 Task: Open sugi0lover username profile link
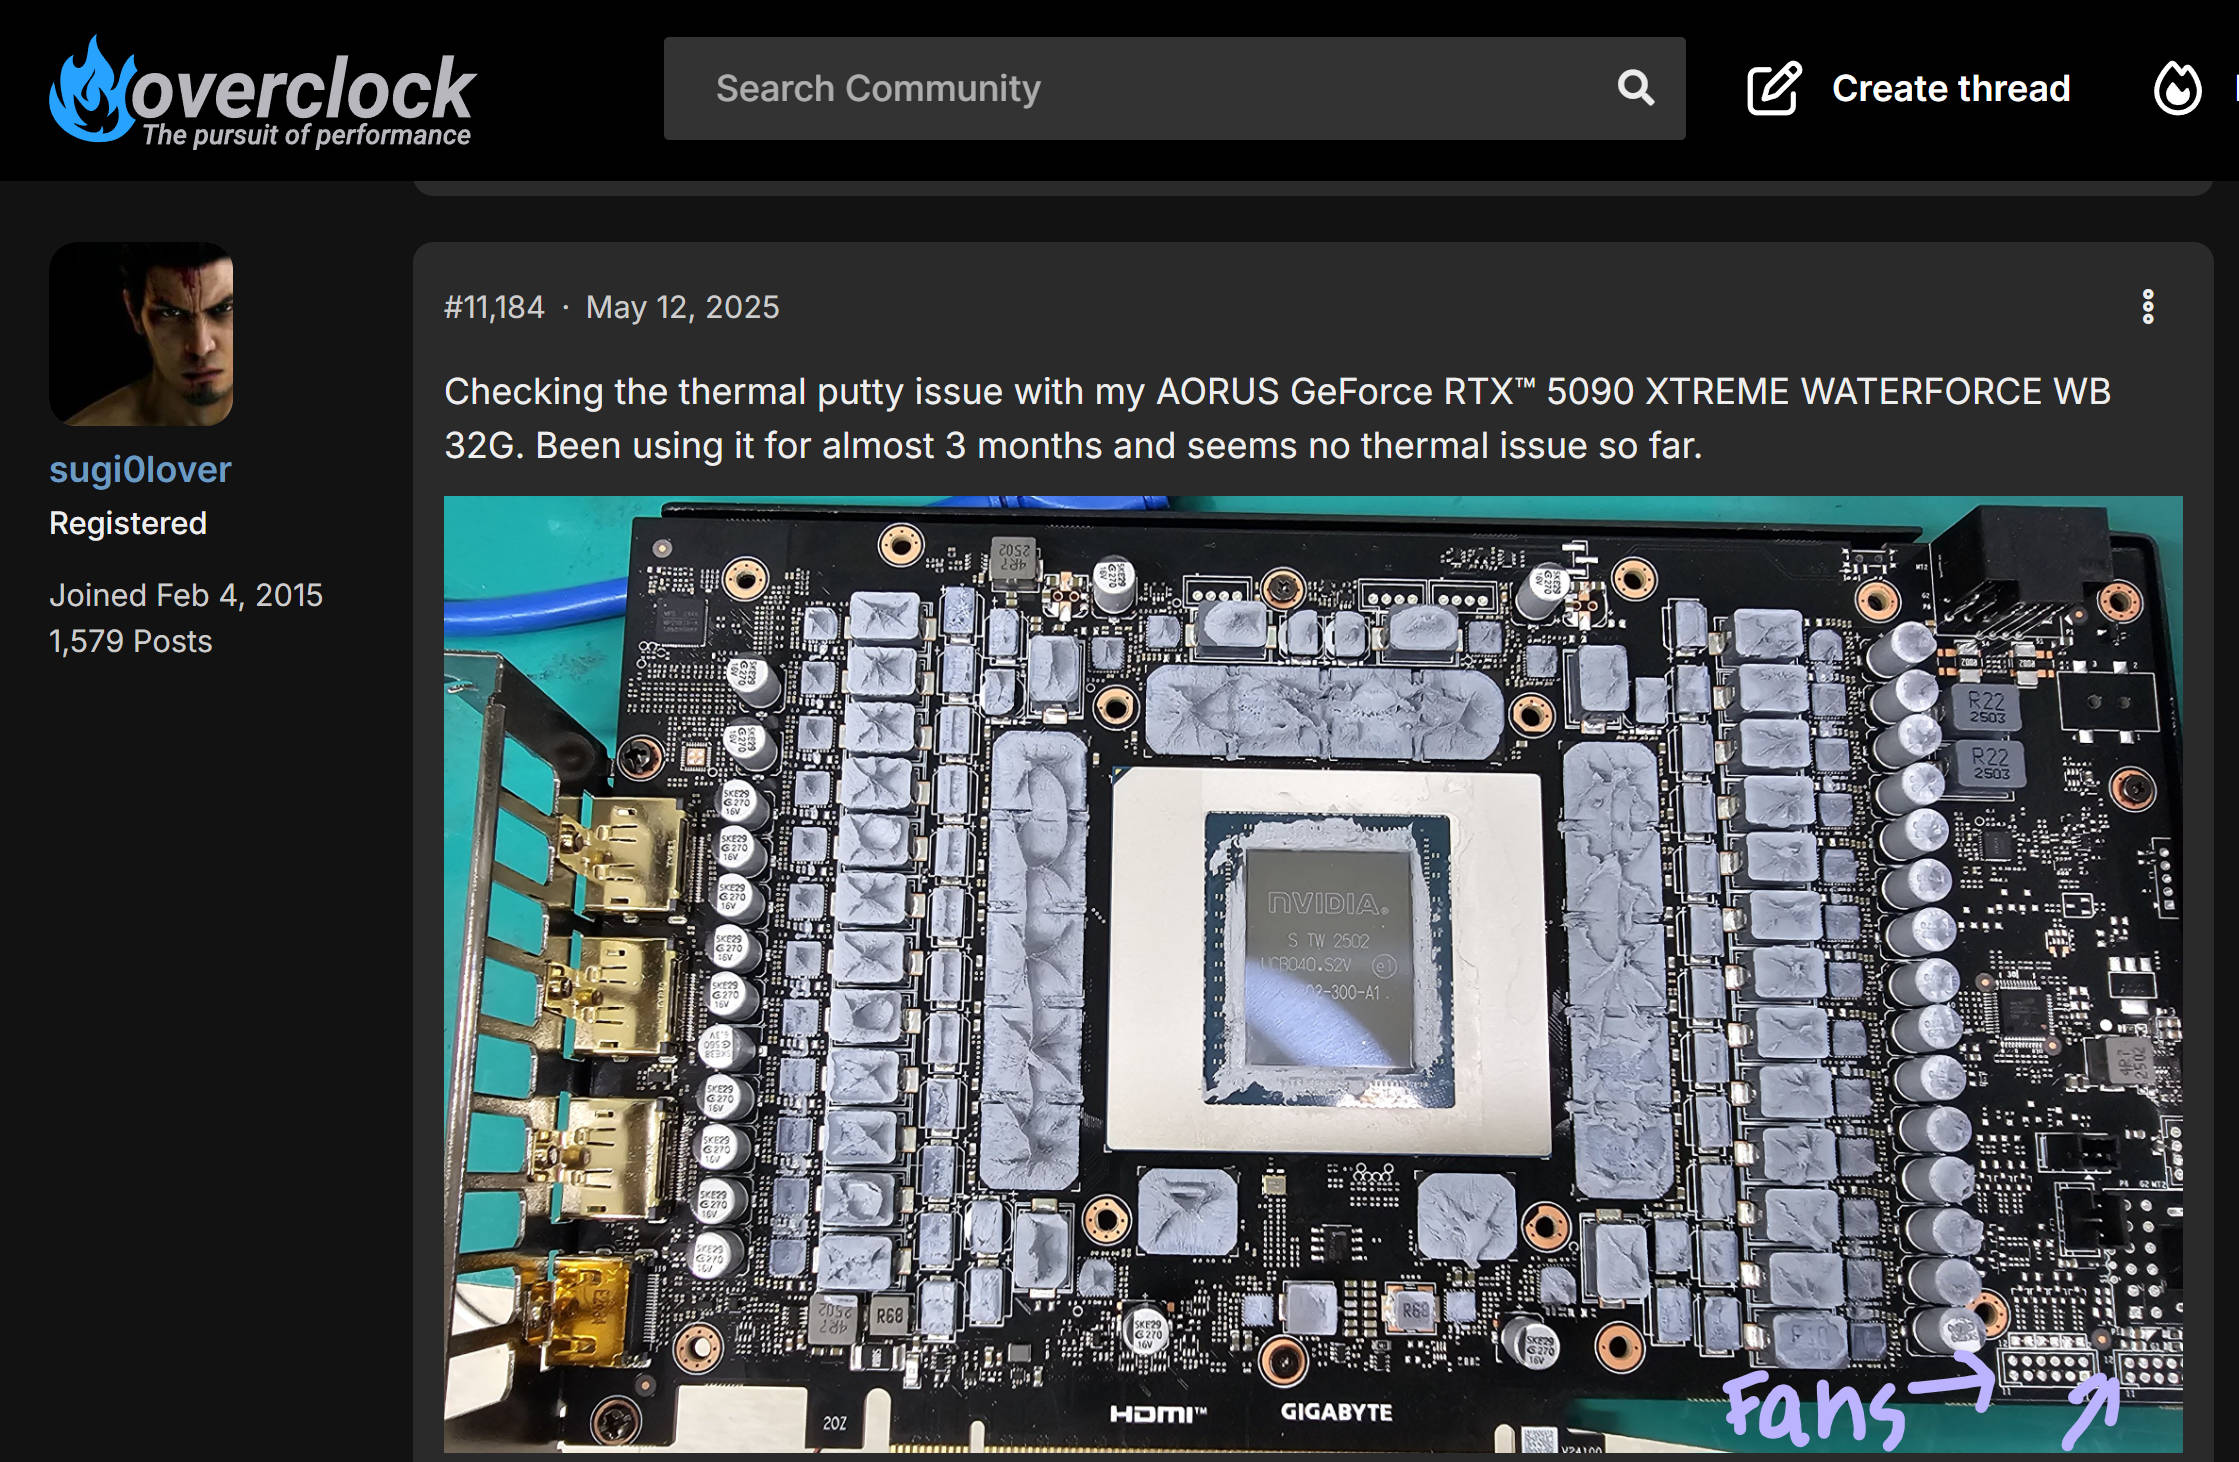(140, 469)
